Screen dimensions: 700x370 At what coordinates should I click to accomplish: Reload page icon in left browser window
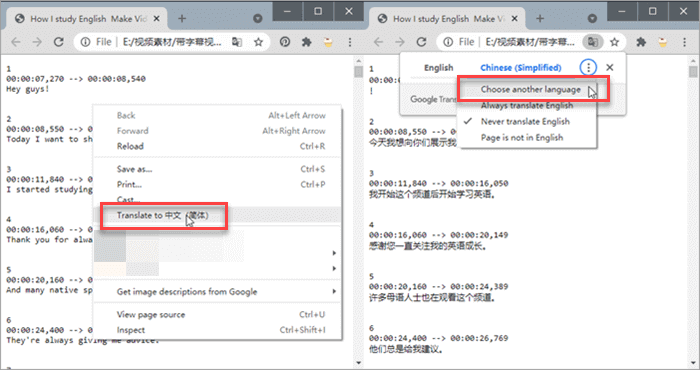(58, 42)
